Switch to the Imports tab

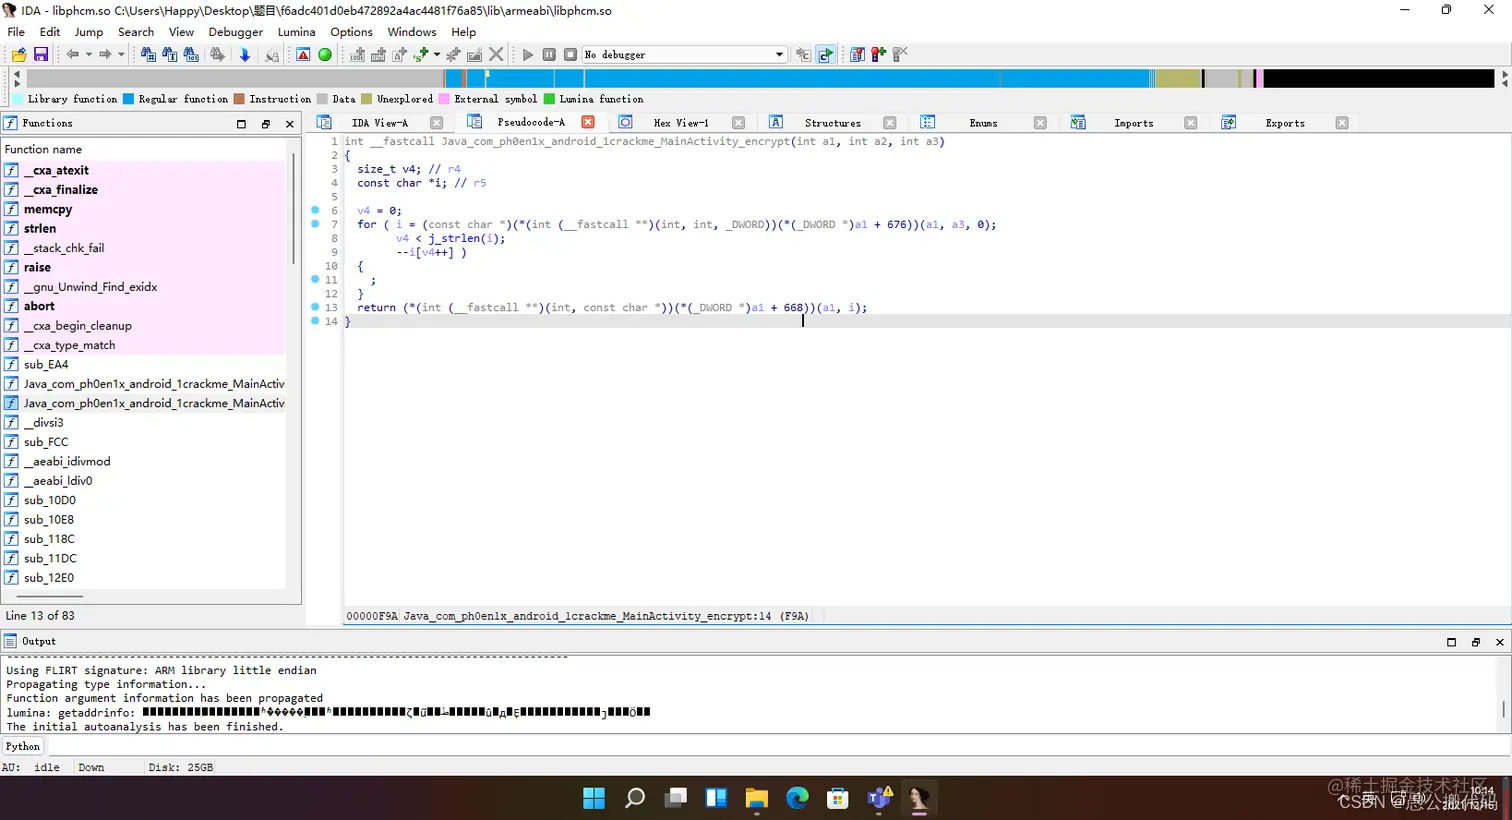click(1134, 123)
